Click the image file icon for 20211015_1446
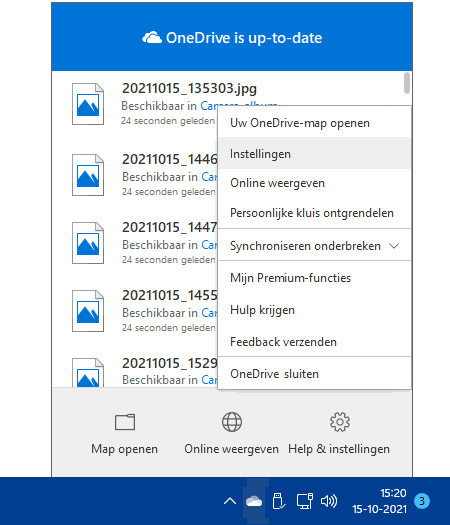The width and height of the screenshot is (450, 525). (88, 175)
